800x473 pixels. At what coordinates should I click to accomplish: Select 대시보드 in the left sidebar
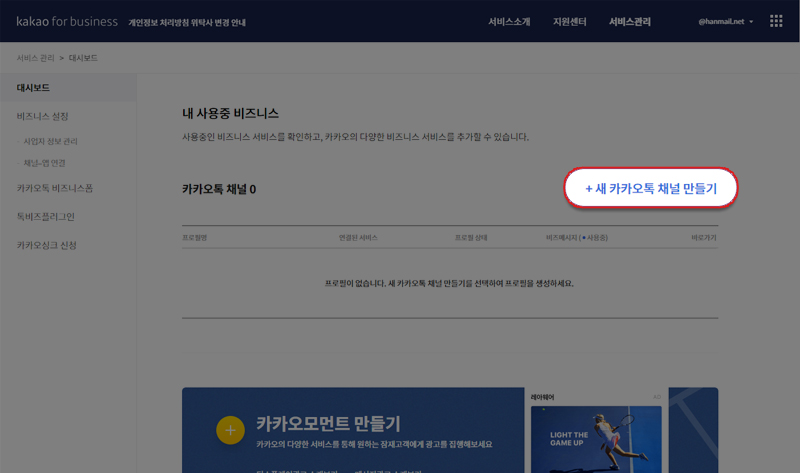tap(68, 88)
